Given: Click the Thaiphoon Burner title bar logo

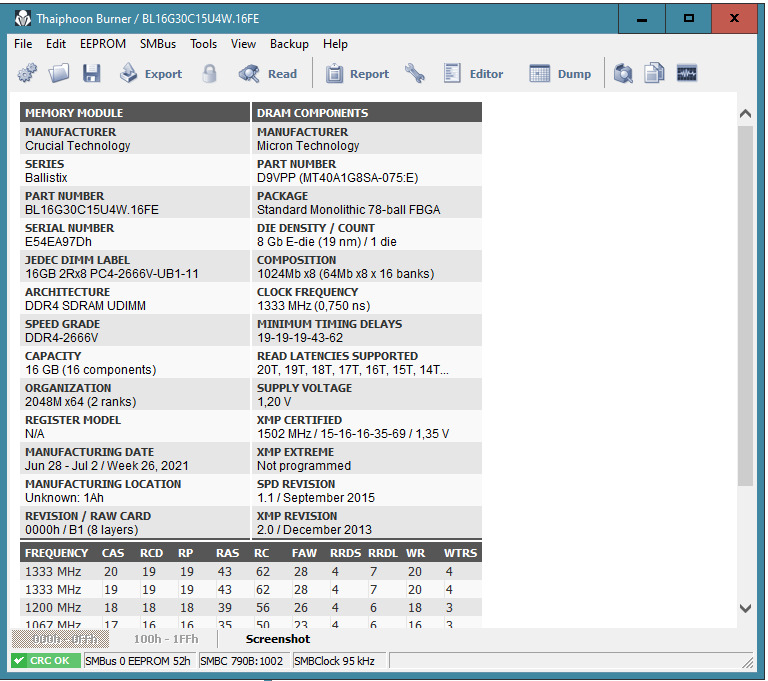Looking at the screenshot, I should [x=23, y=19].
